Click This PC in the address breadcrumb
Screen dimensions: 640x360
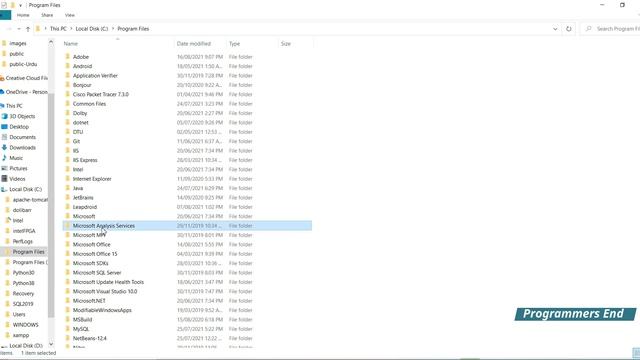coord(58,29)
